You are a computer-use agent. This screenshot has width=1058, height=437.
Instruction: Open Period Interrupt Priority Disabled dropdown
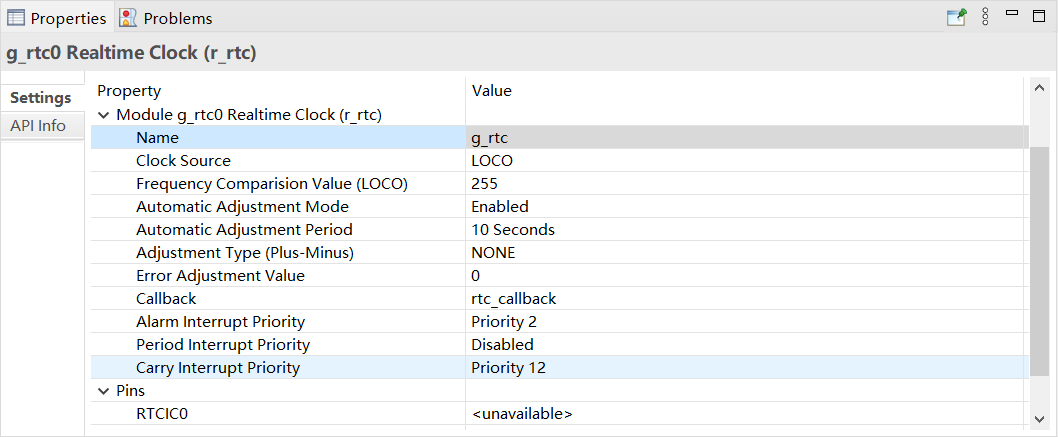click(x=745, y=344)
